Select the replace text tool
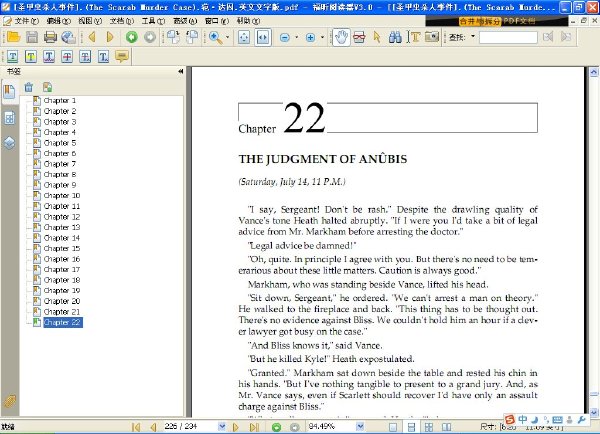This screenshot has height=434, width=600. click(85, 57)
